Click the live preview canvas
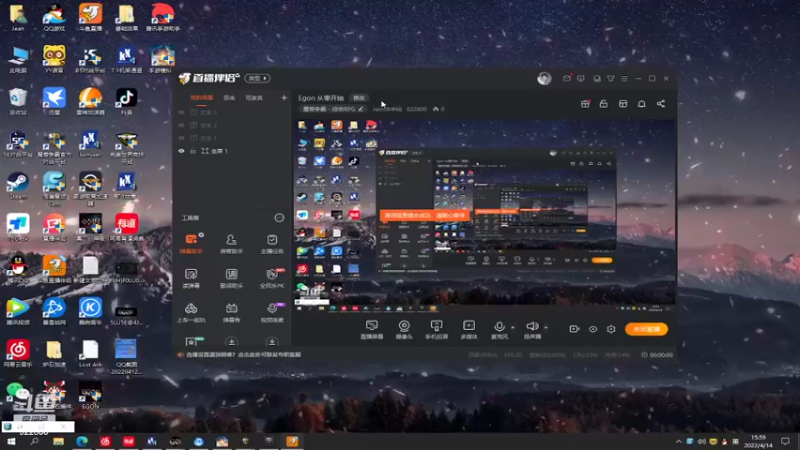The width and height of the screenshot is (800, 450). 485,214
